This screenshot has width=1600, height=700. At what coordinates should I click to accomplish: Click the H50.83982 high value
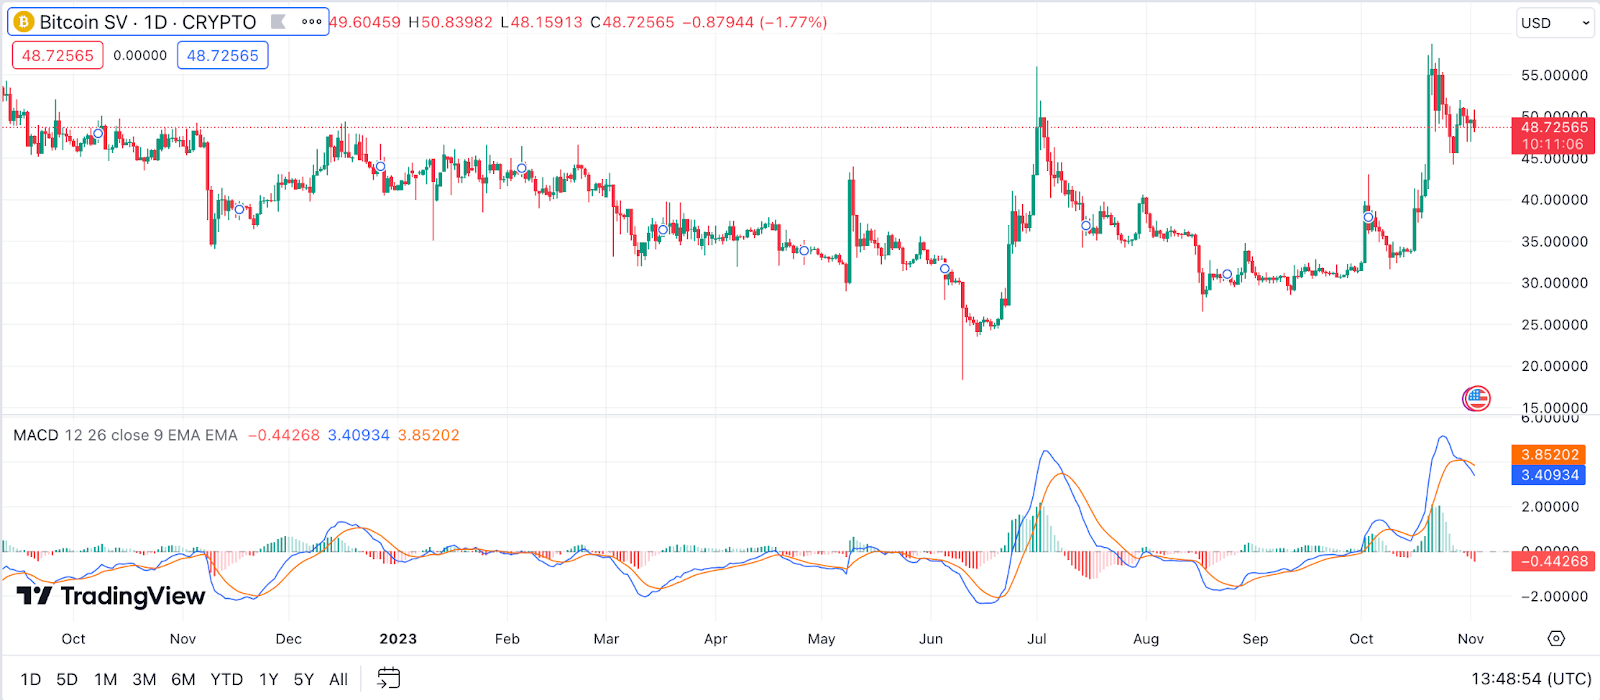click(x=450, y=22)
